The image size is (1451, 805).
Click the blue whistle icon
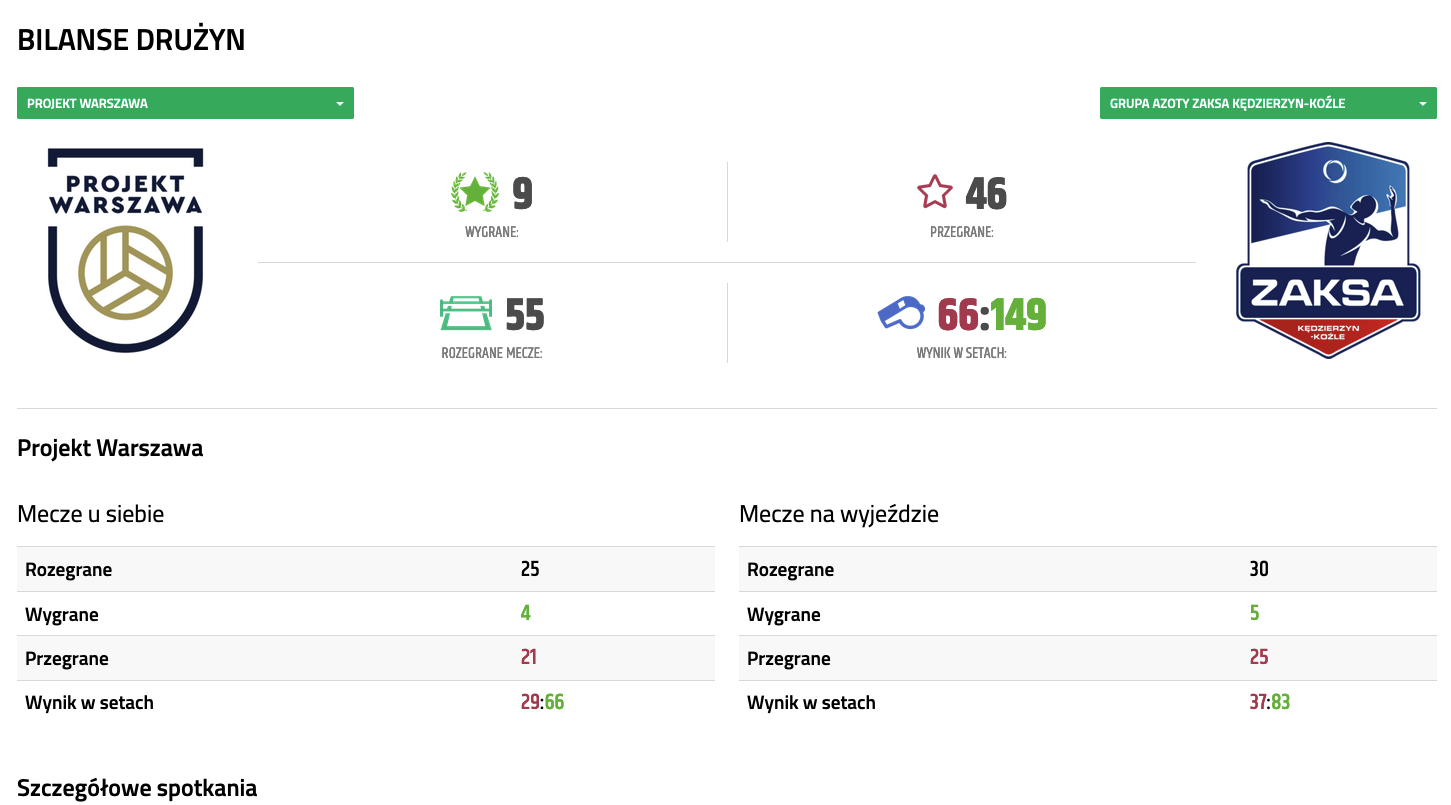click(901, 313)
